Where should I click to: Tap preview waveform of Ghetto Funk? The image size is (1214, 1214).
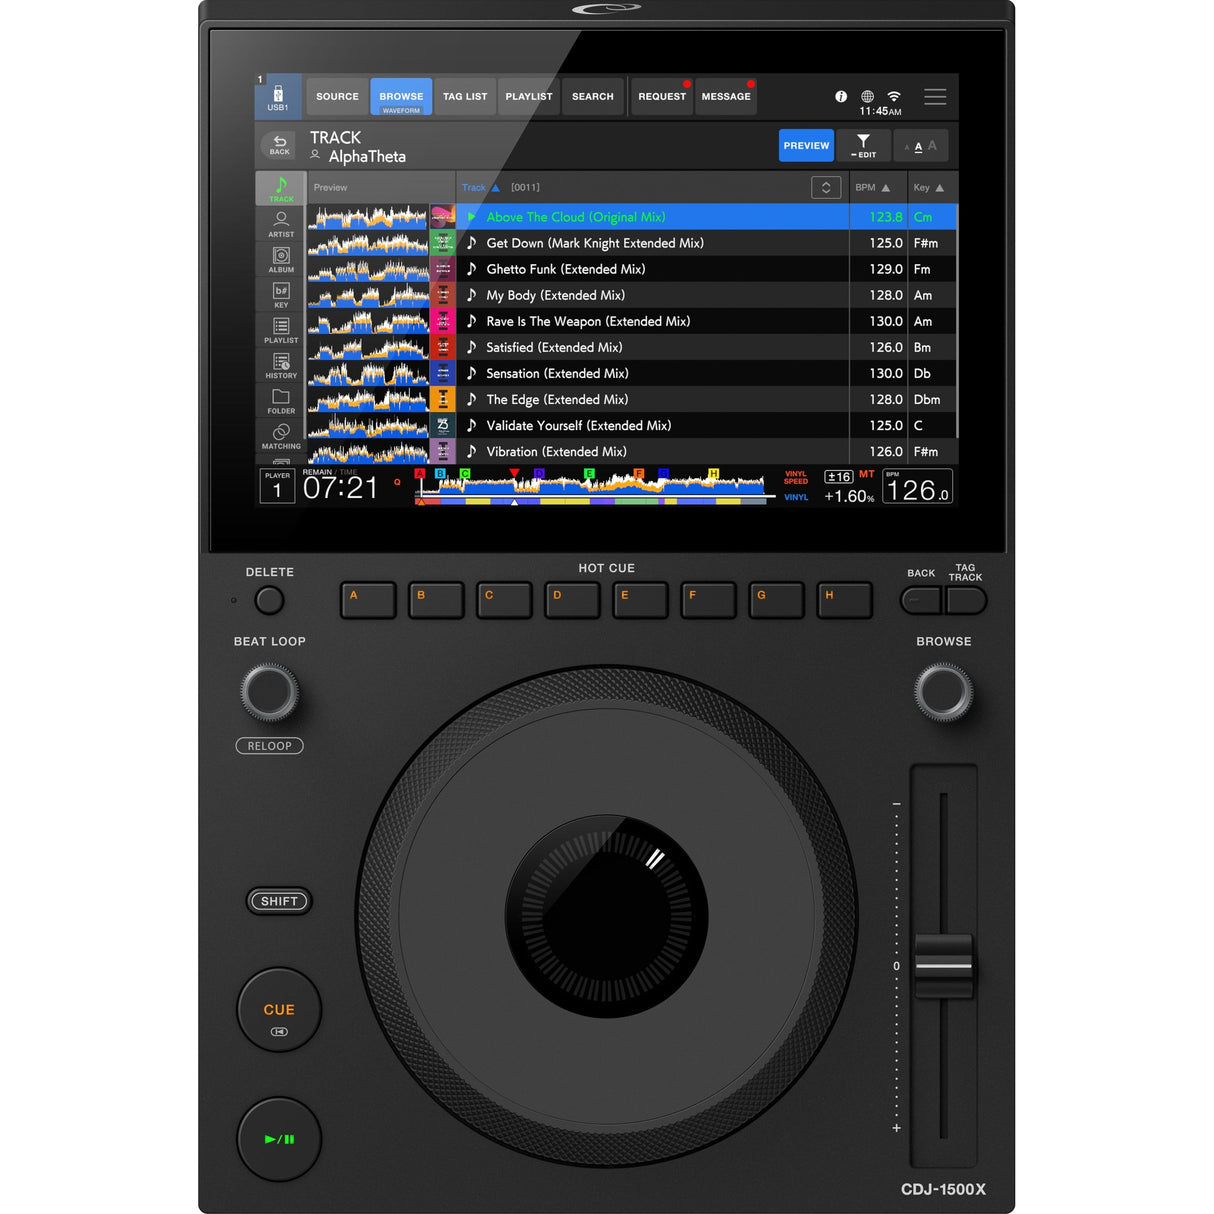click(368, 269)
